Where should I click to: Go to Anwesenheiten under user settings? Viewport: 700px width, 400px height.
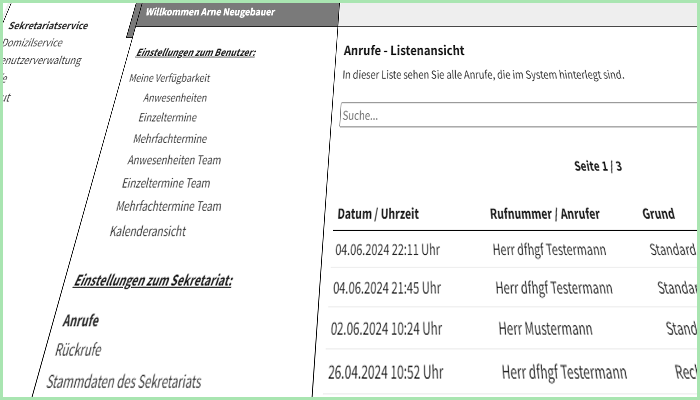175,98
